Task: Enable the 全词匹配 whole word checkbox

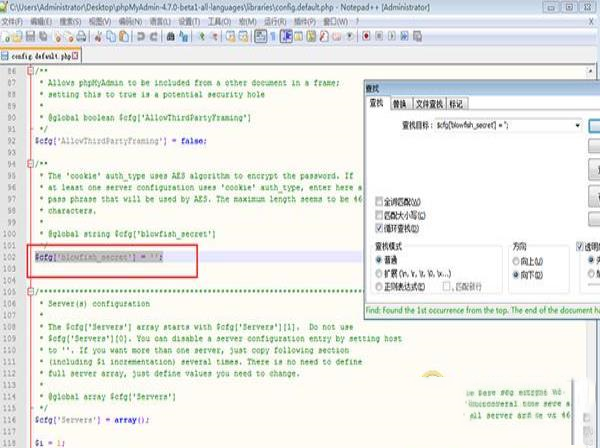Action: (380, 201)
